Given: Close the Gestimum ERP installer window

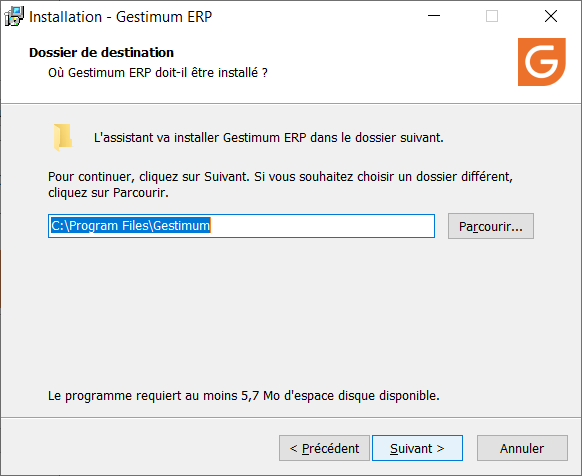Looking at the screenshot, I should [x=551, y=16].
